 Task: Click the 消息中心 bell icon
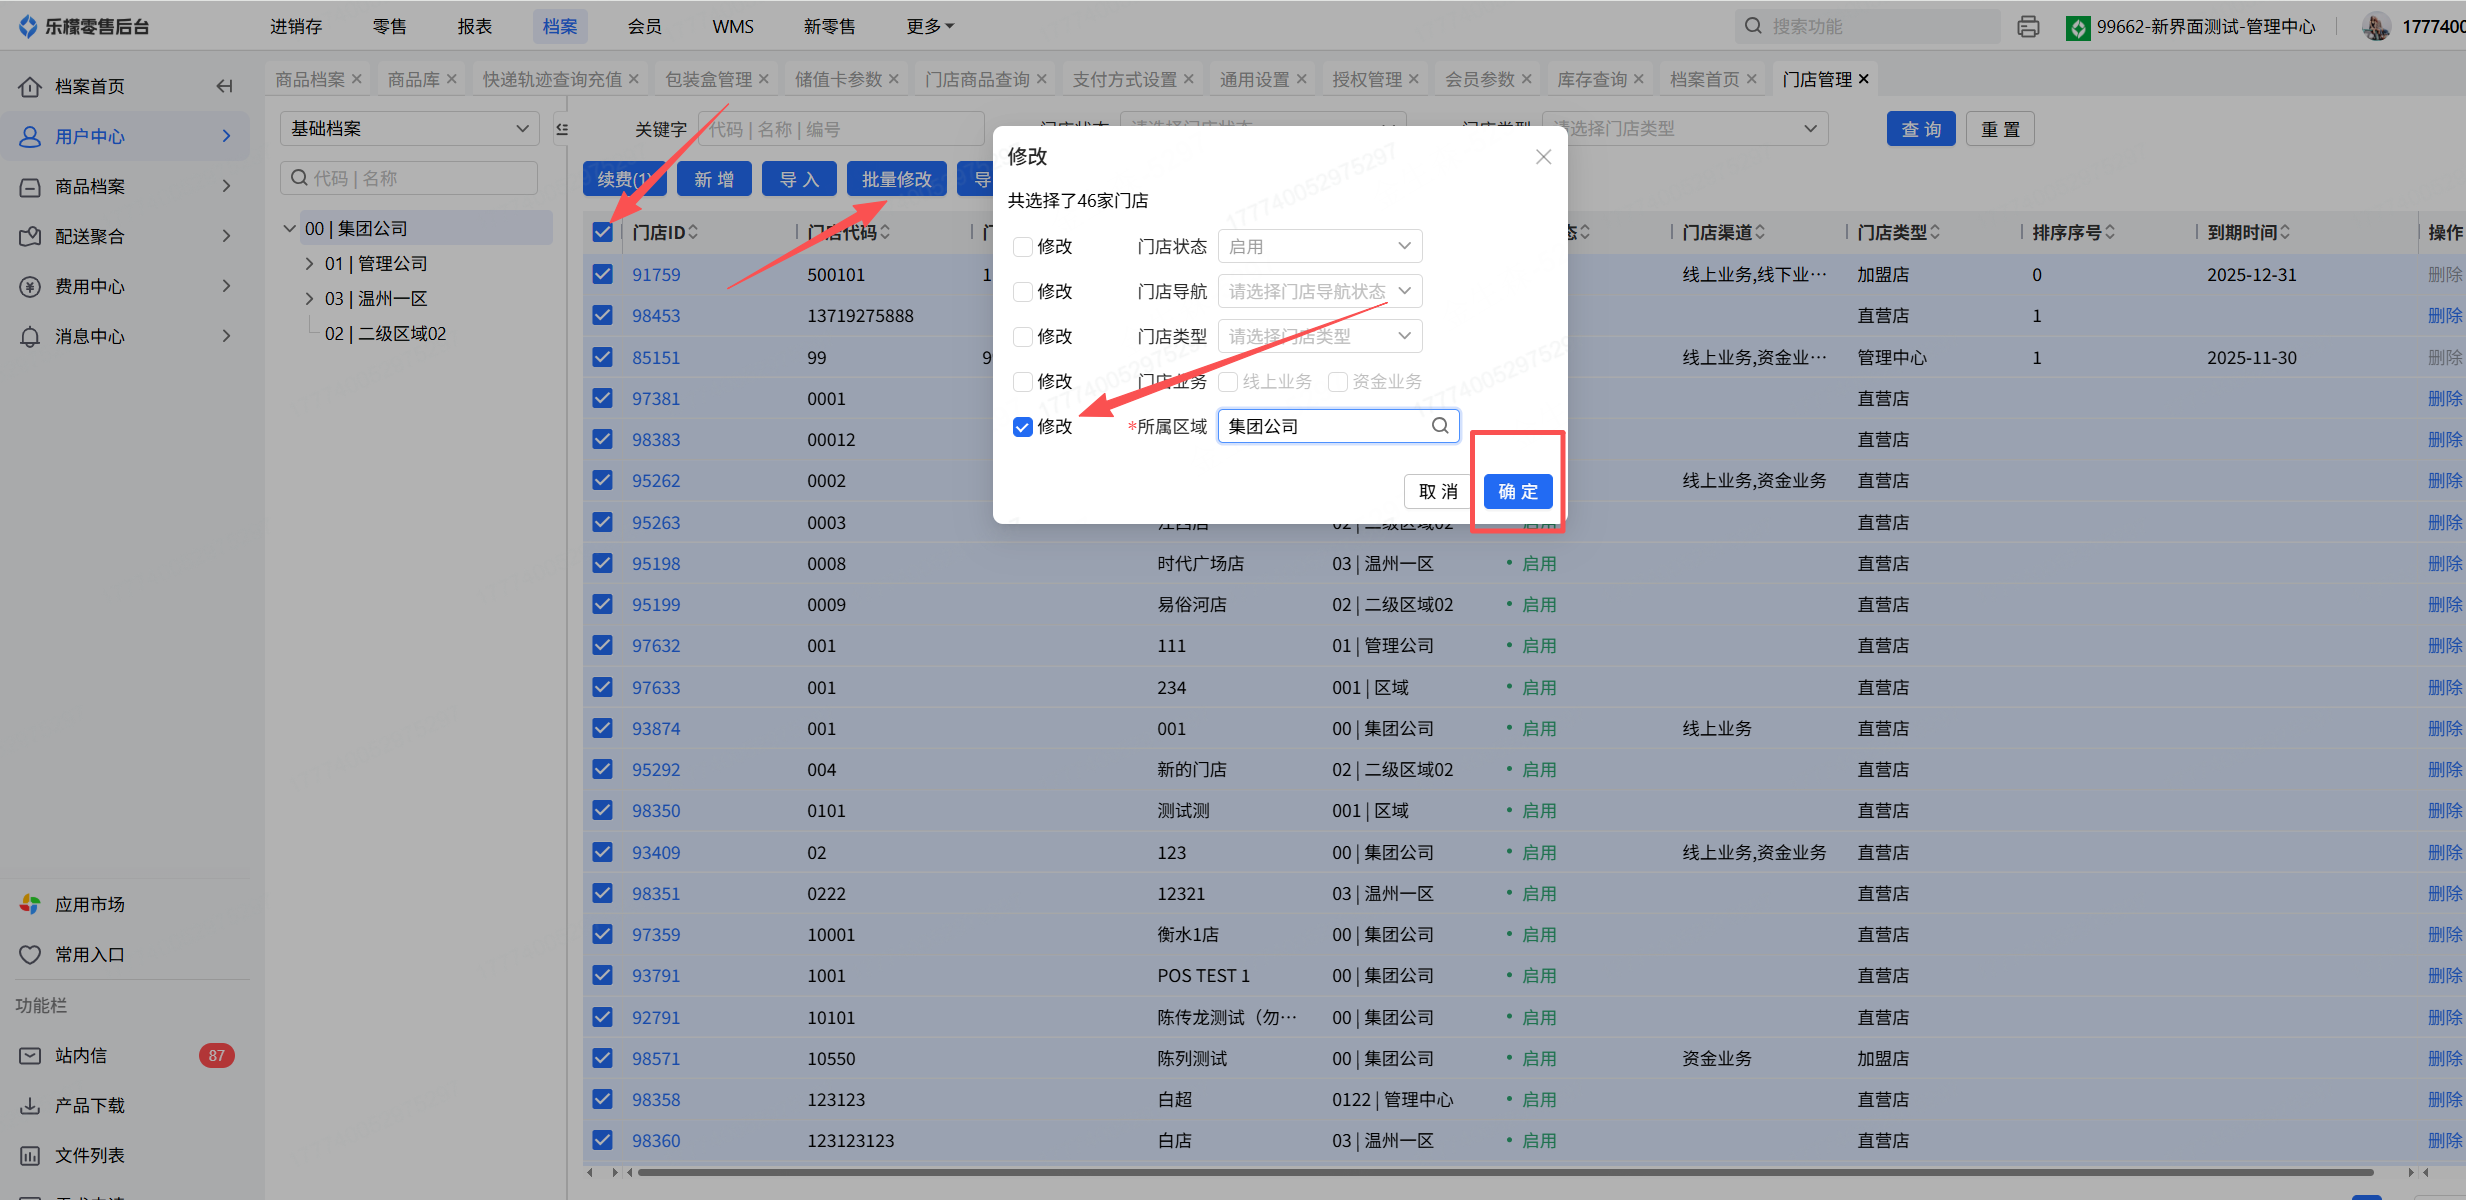(x=31, y=337)
